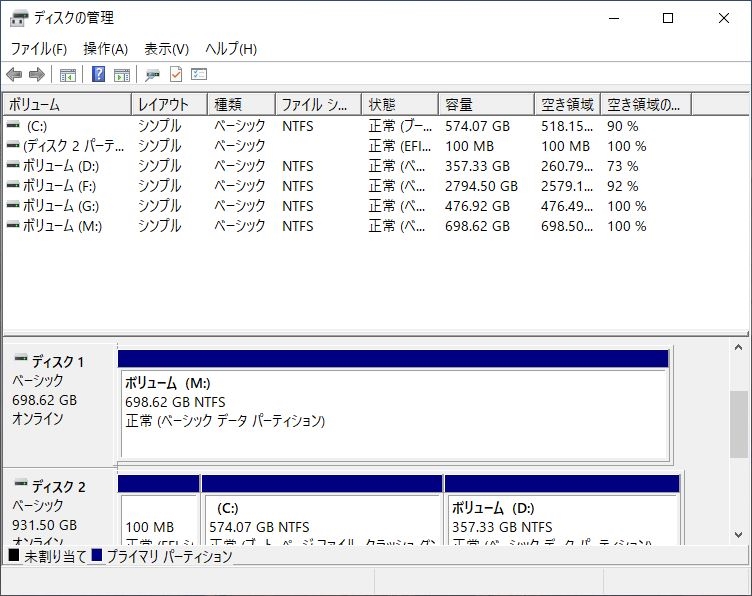Sort by the 空き領域の割合 column header

point(646,105)
